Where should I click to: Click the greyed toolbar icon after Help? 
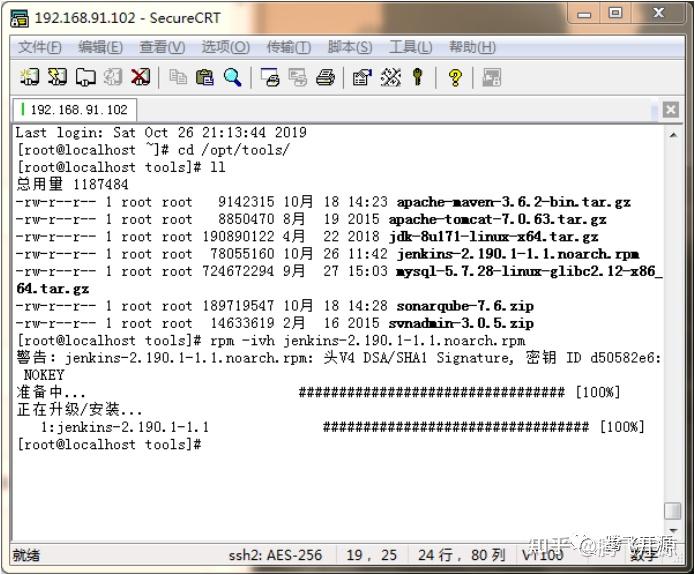tap(492, 77)
